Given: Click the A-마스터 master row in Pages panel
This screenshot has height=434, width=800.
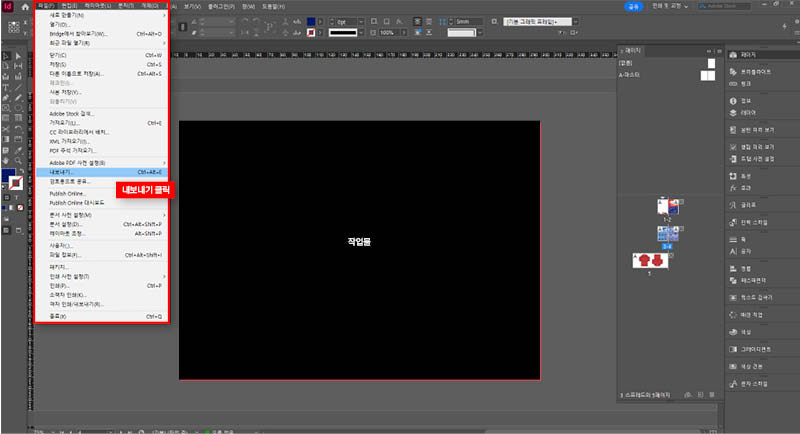Looking at the screenshot, I should point(667,75).
